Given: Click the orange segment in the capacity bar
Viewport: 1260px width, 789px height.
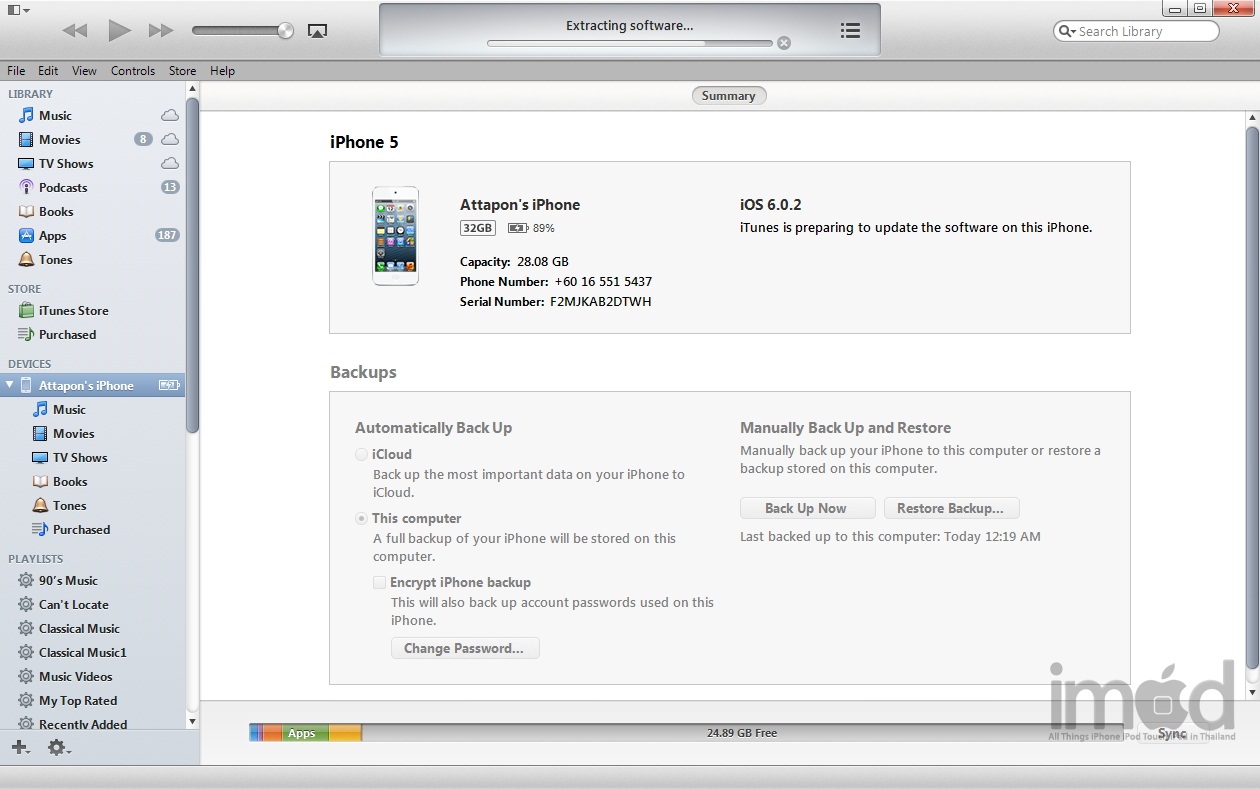Looking at the screenshot, I should point(272,733).
